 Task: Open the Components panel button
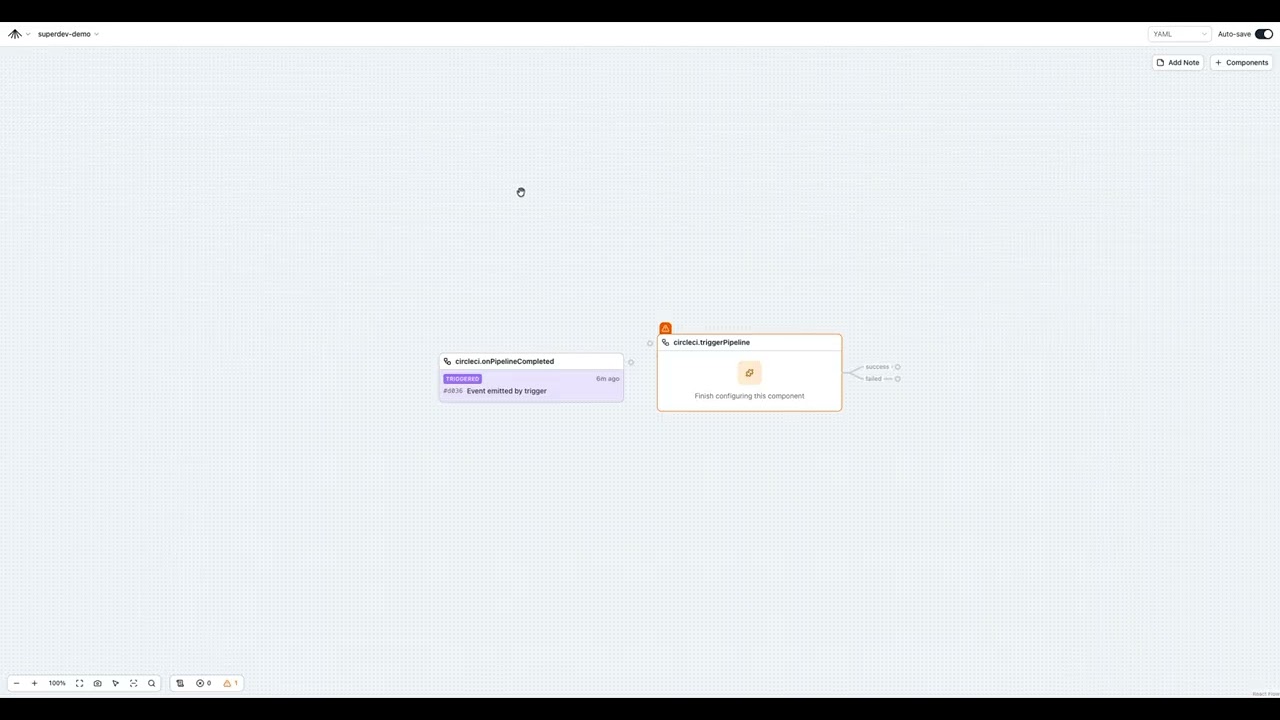1241,62
